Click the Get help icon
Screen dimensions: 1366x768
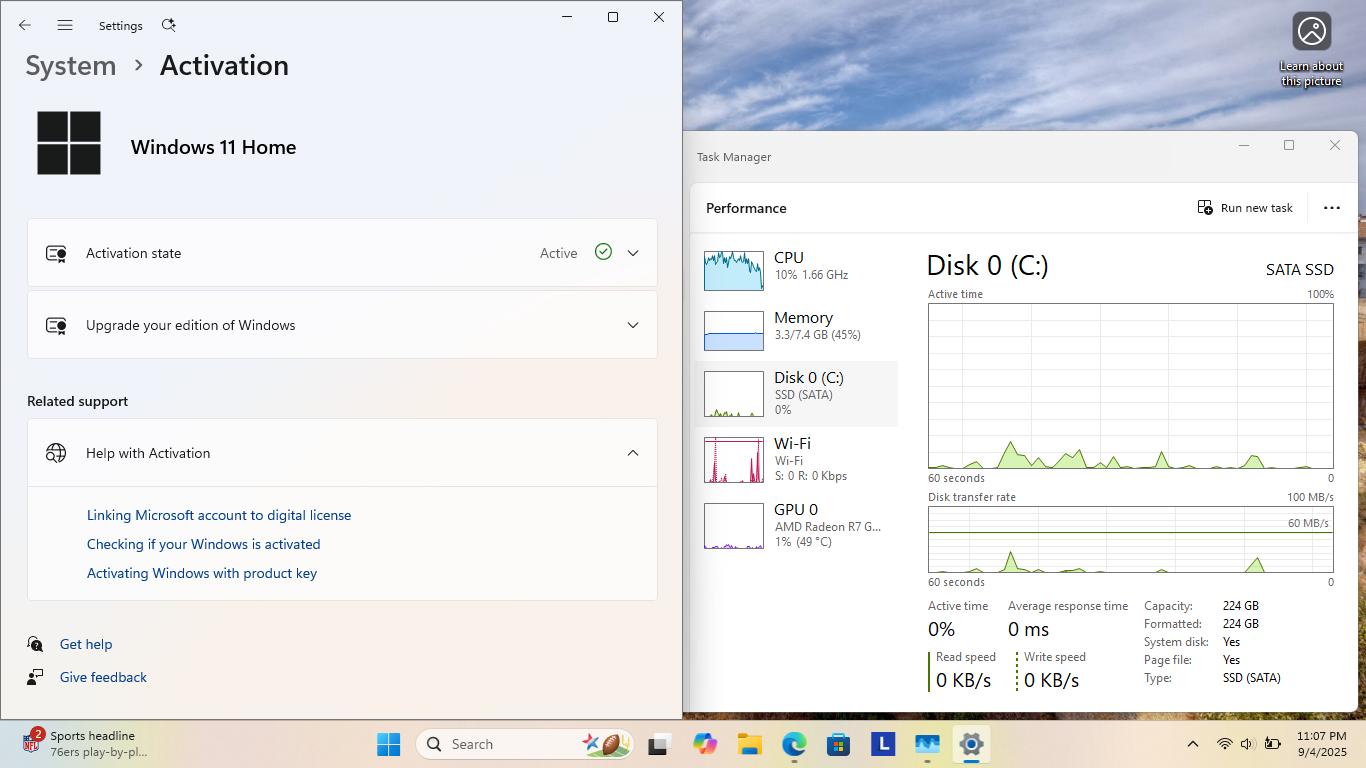(x=35, y=644)
